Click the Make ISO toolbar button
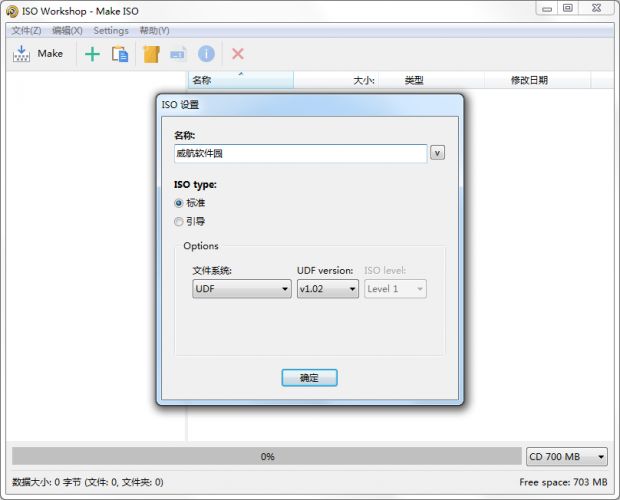Viewport: 620px width, 500px height. tap(37, 54)
